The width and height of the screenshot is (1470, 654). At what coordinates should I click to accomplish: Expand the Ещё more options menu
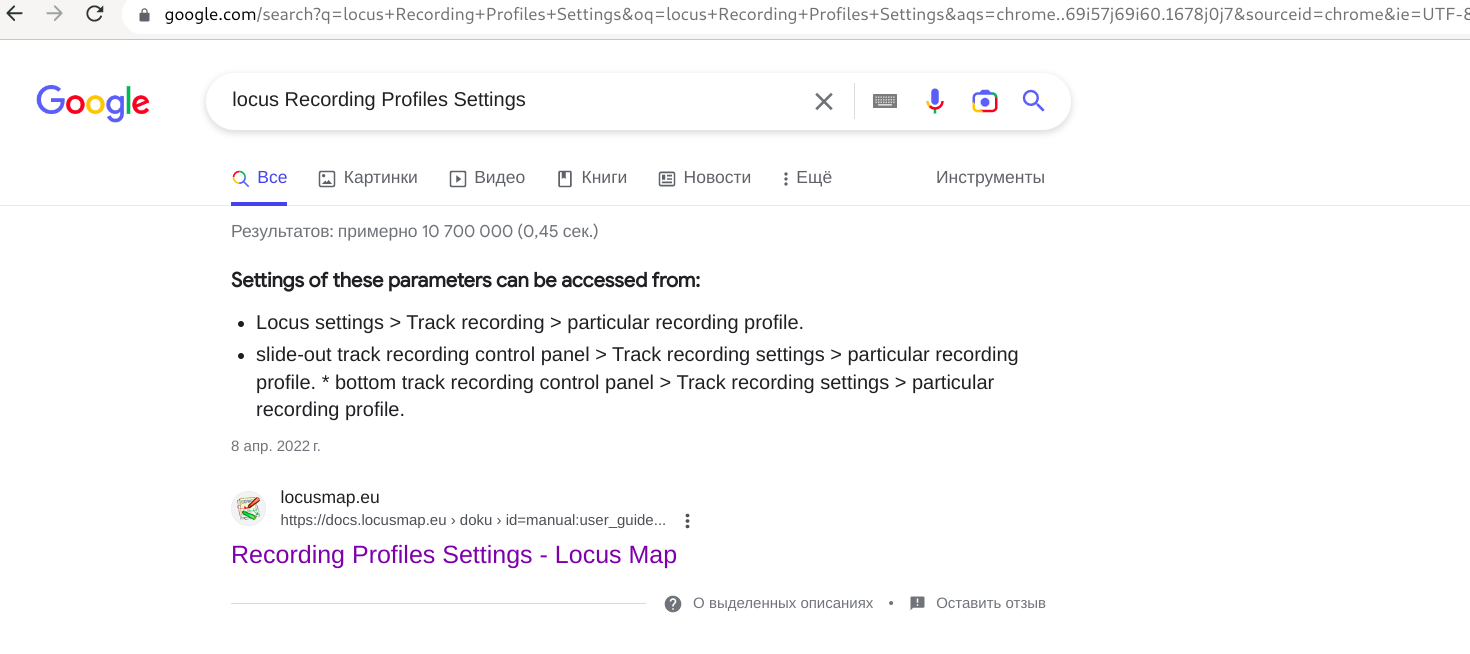(807, 178)
